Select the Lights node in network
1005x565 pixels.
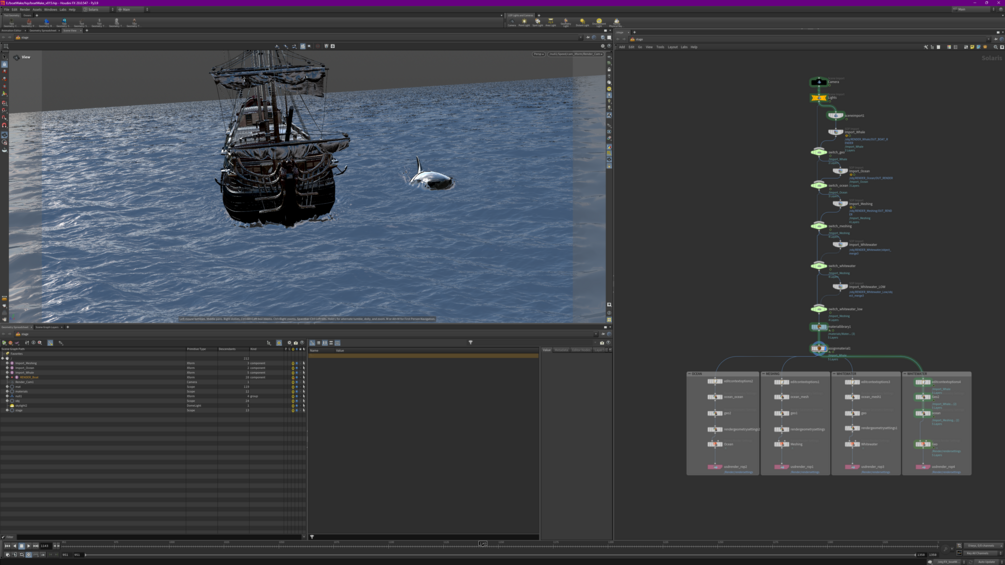coord(818,98)
